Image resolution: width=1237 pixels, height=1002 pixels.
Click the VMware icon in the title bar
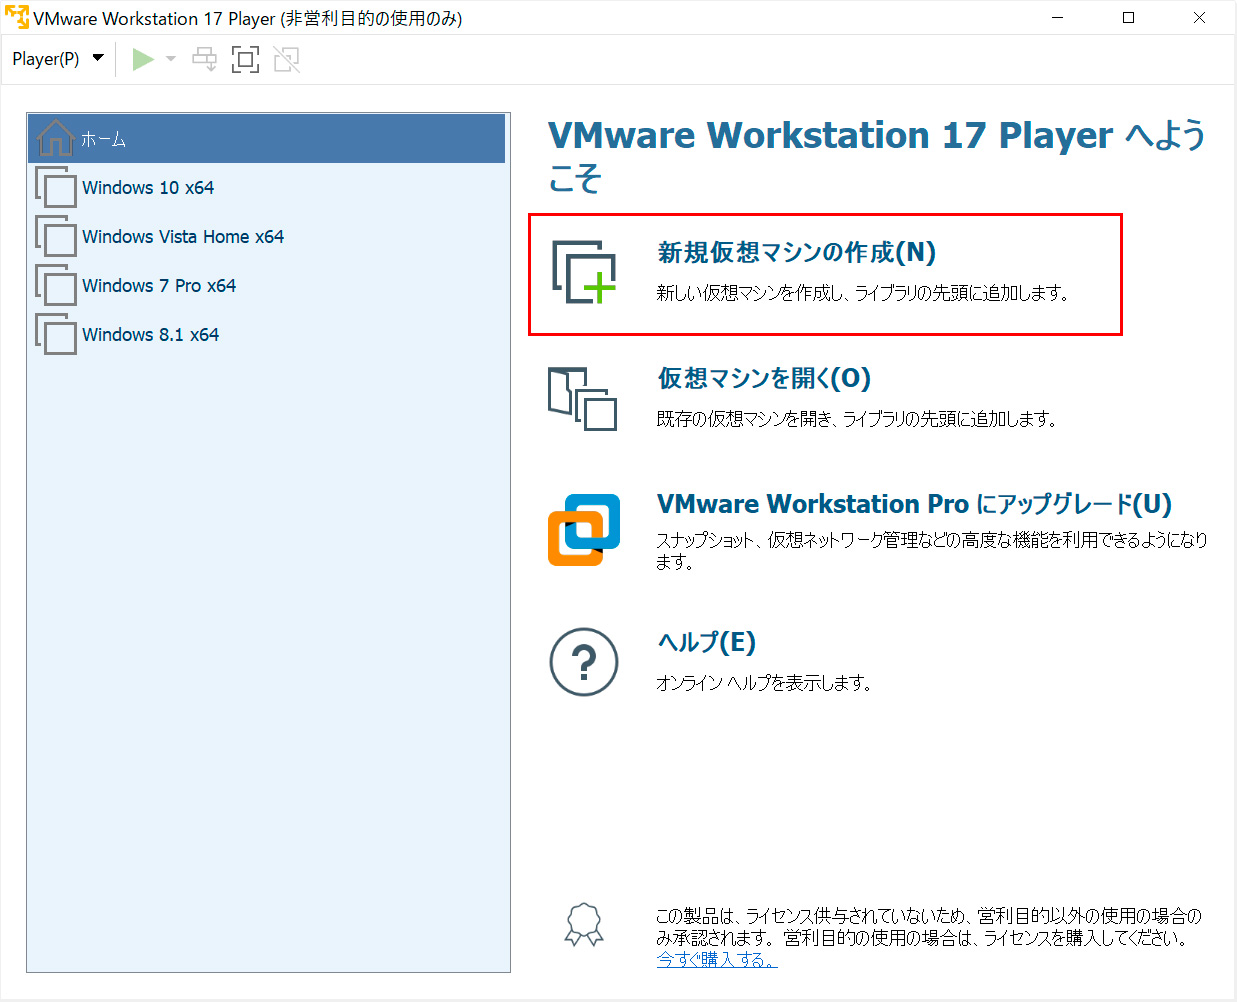[16, 17]
